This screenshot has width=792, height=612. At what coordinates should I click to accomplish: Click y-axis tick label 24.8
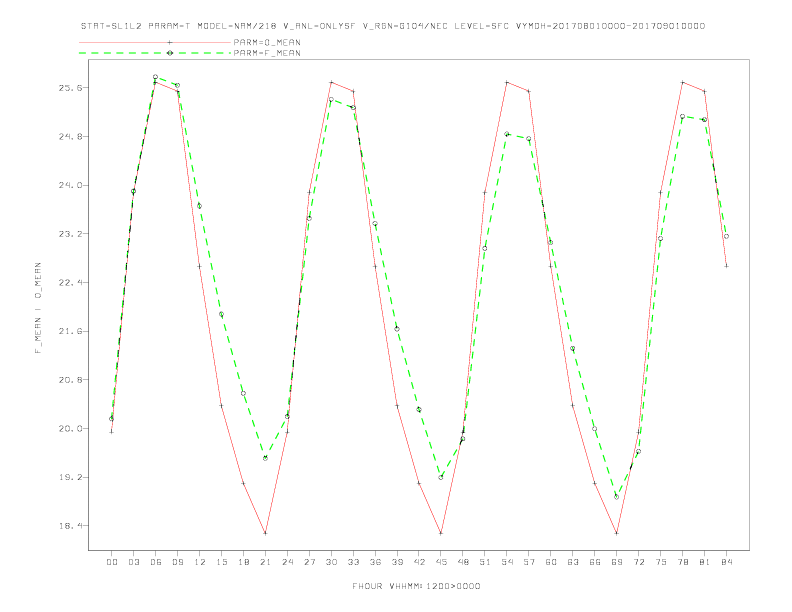tap(68, 136)
